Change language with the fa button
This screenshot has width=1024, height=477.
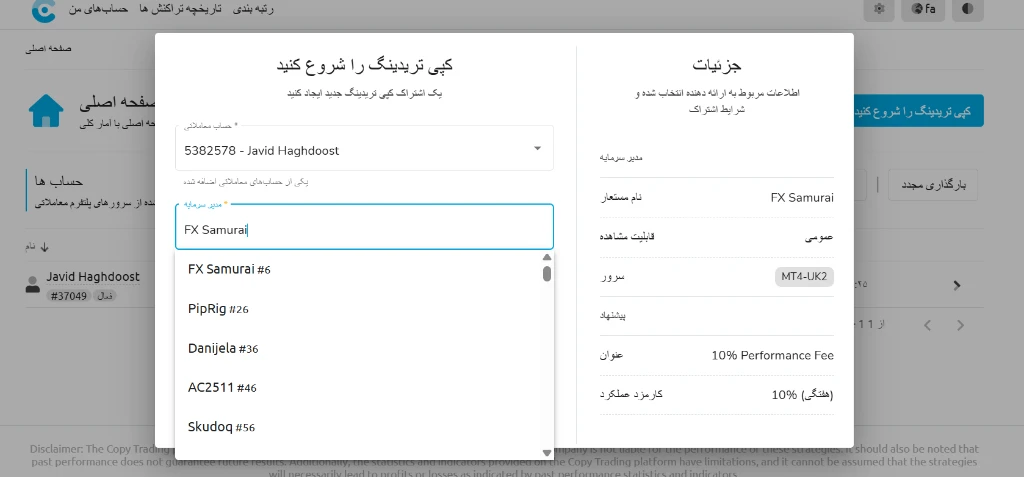click(x=923, y=9)
